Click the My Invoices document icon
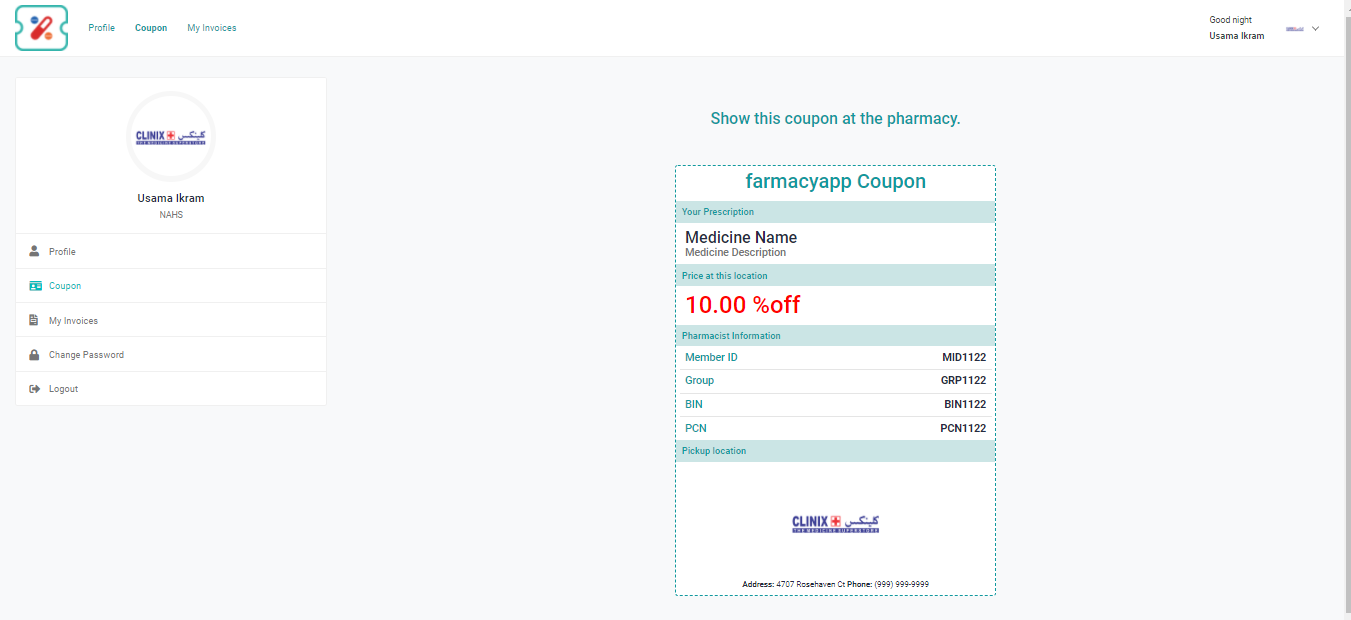This screenshot has width=1351, height=620. [x=34, y=320]
